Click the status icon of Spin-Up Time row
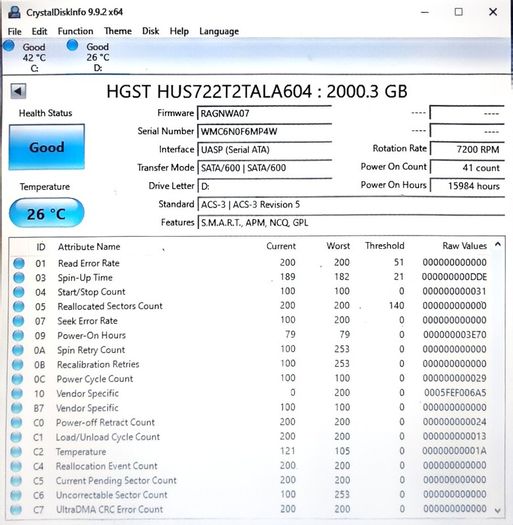513x525 pixels. click(19, 278)
